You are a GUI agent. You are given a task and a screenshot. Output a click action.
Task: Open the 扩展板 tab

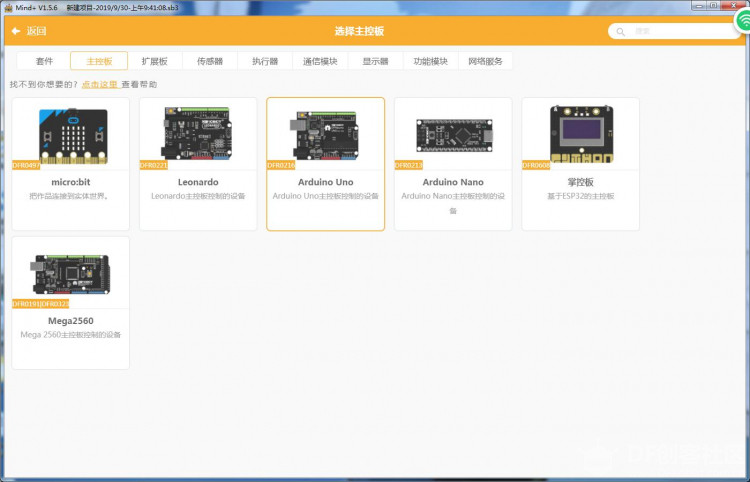click(x=154, y=61)
